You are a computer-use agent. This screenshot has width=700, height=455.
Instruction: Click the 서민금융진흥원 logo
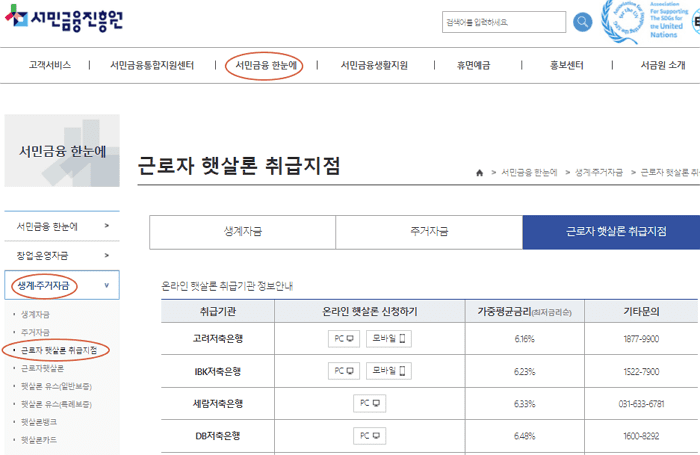pyautogui.click(x=63, y=19)
